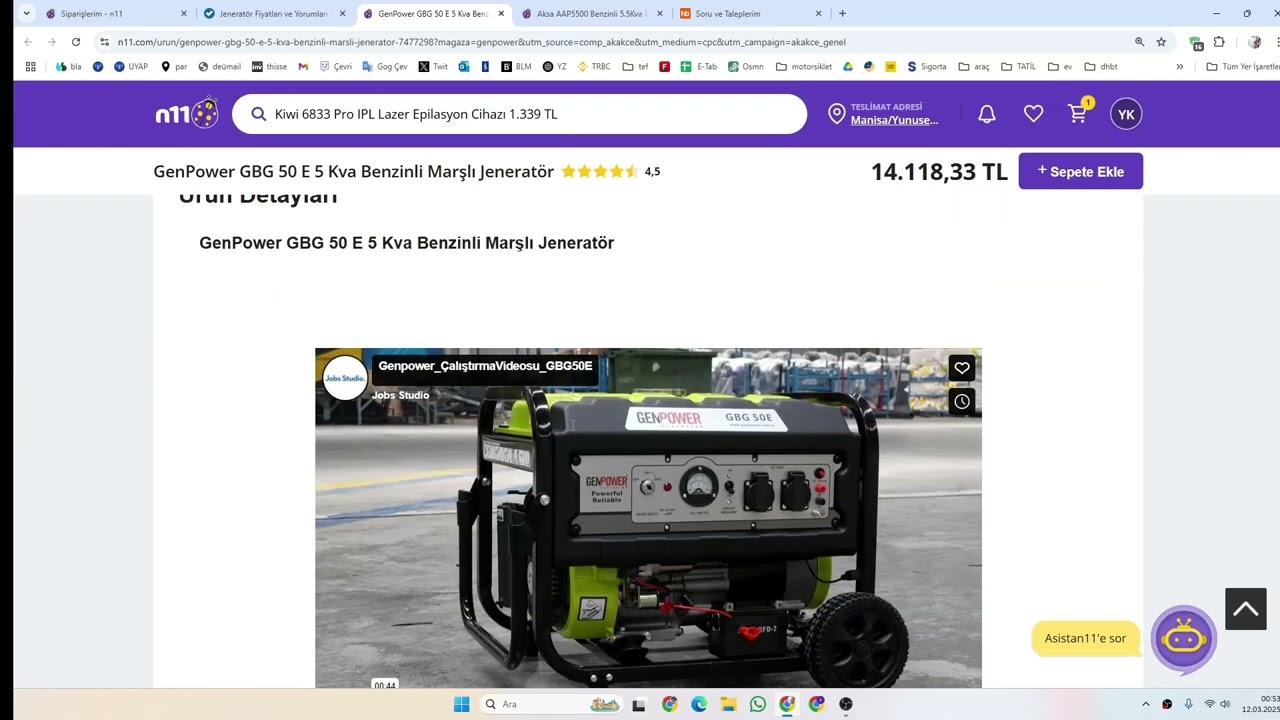
Task: Open the YK account avatar
Action: click(x=1126, y=114)
